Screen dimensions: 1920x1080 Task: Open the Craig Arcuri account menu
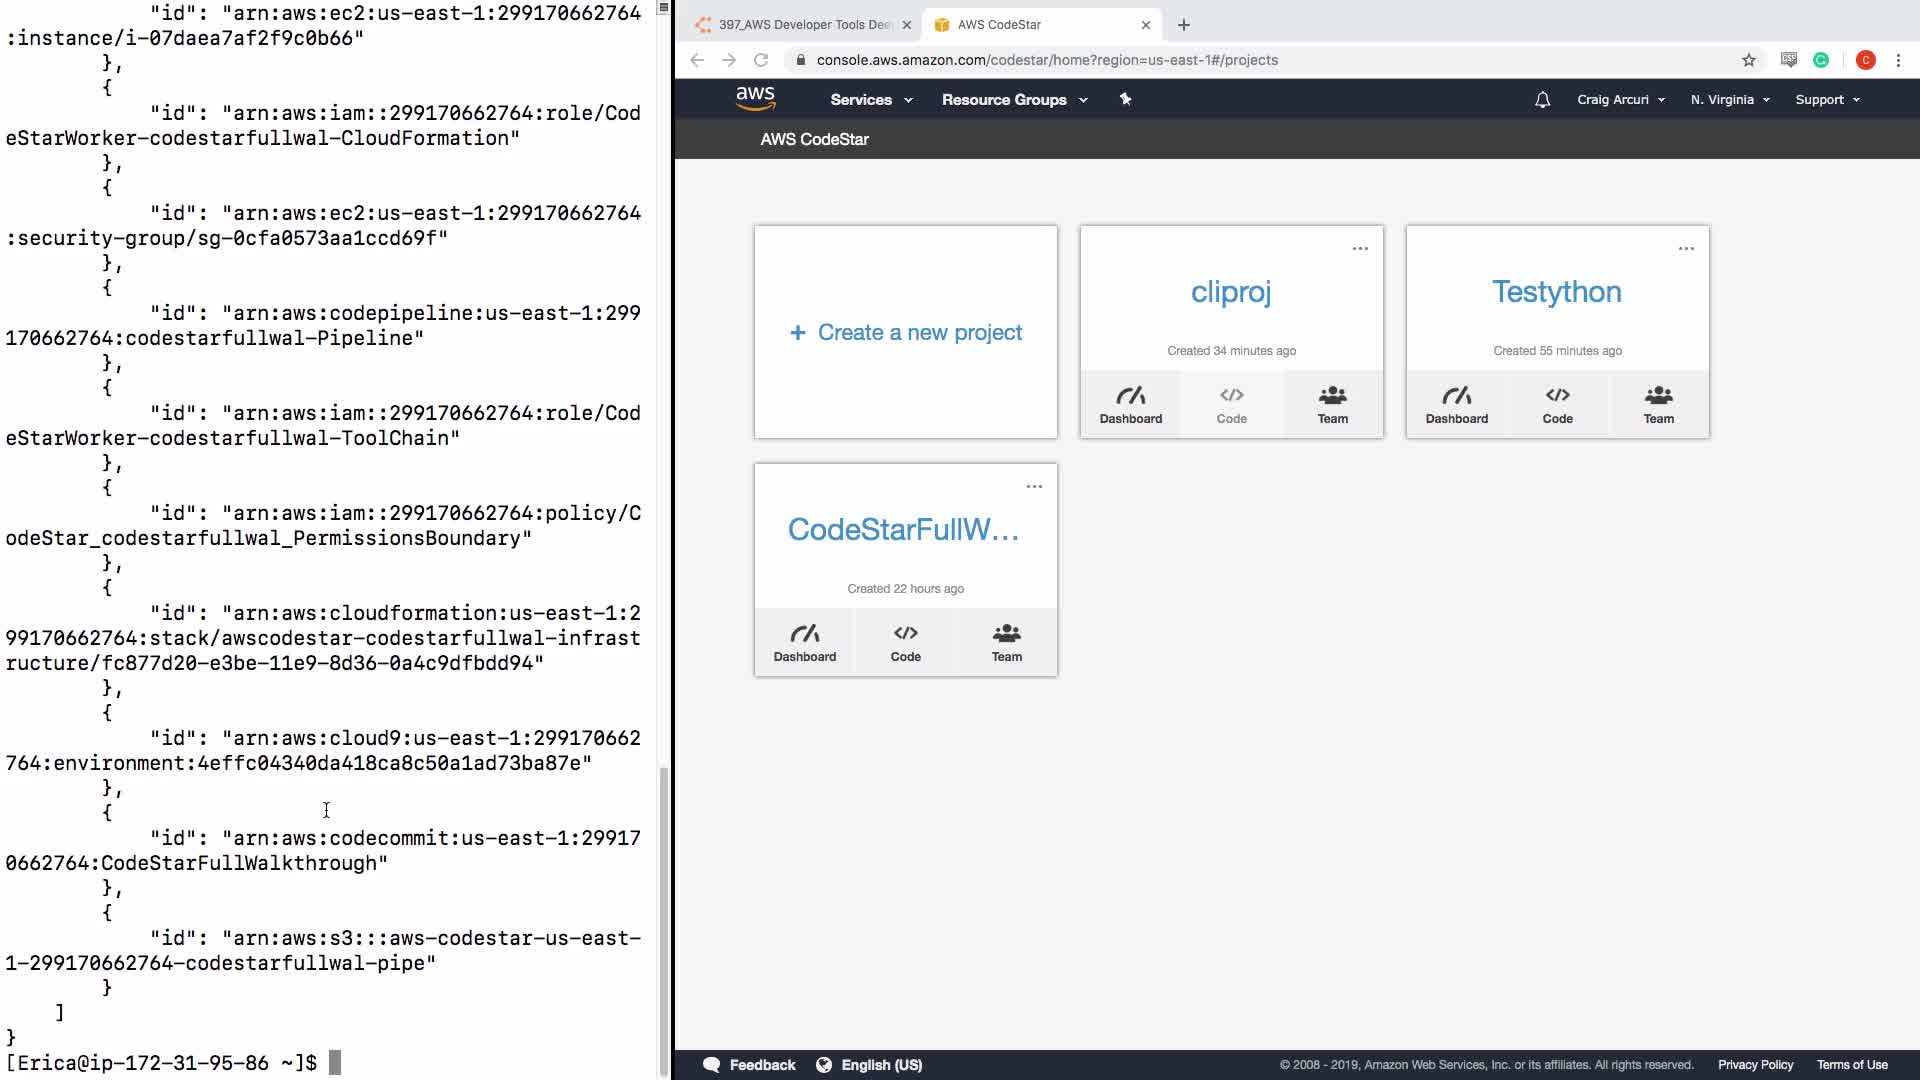tap(1620, 99)
